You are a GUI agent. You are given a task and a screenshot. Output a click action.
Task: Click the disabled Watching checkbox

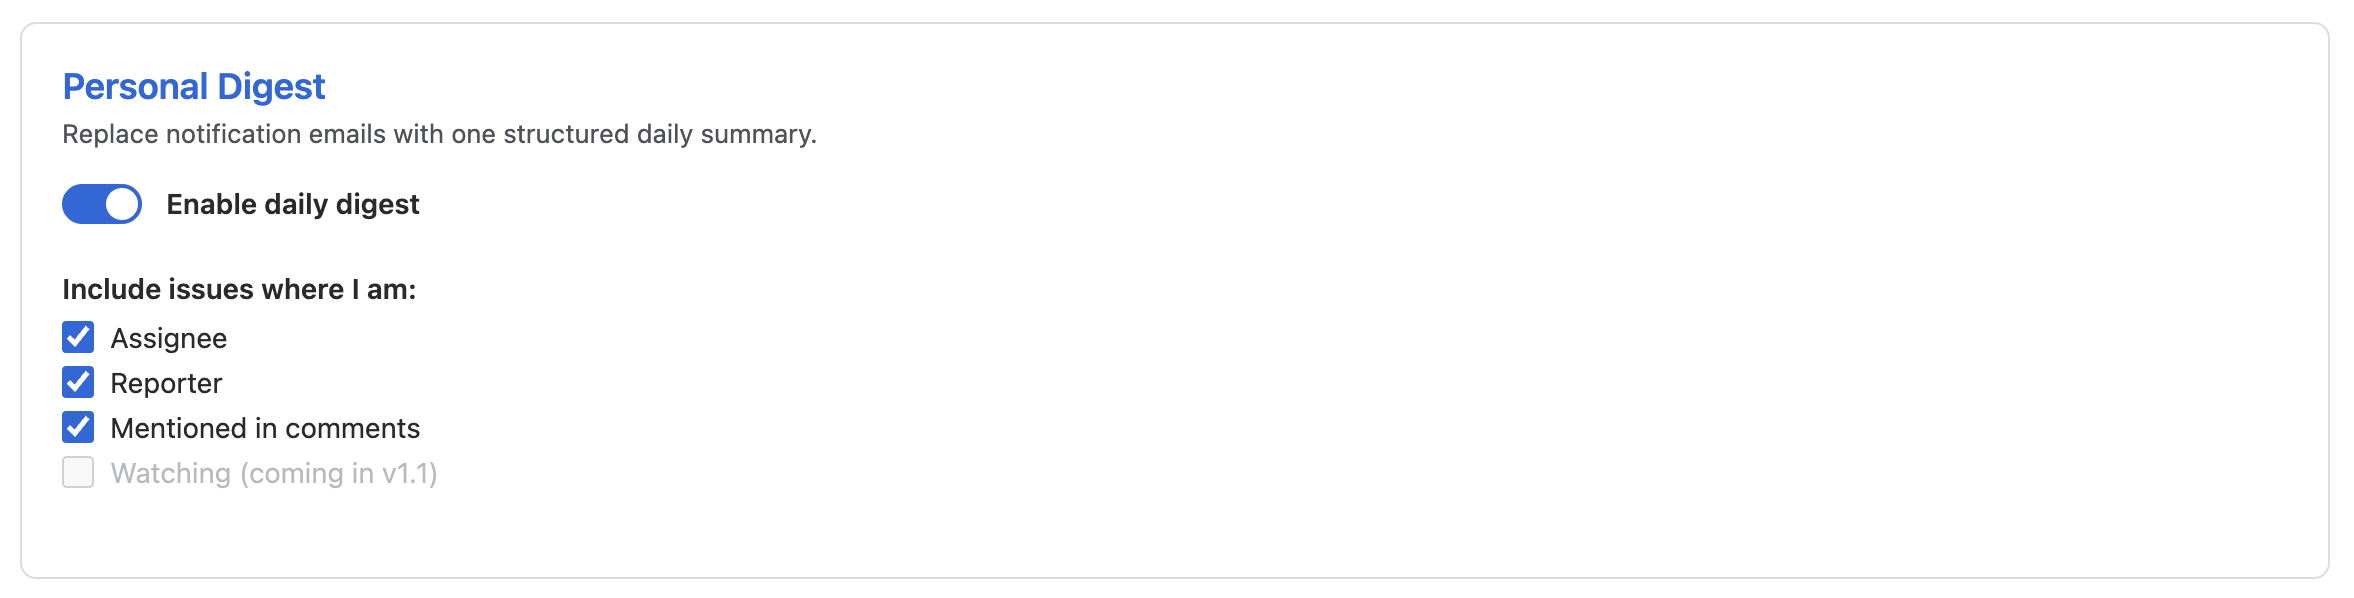point(78,473)
